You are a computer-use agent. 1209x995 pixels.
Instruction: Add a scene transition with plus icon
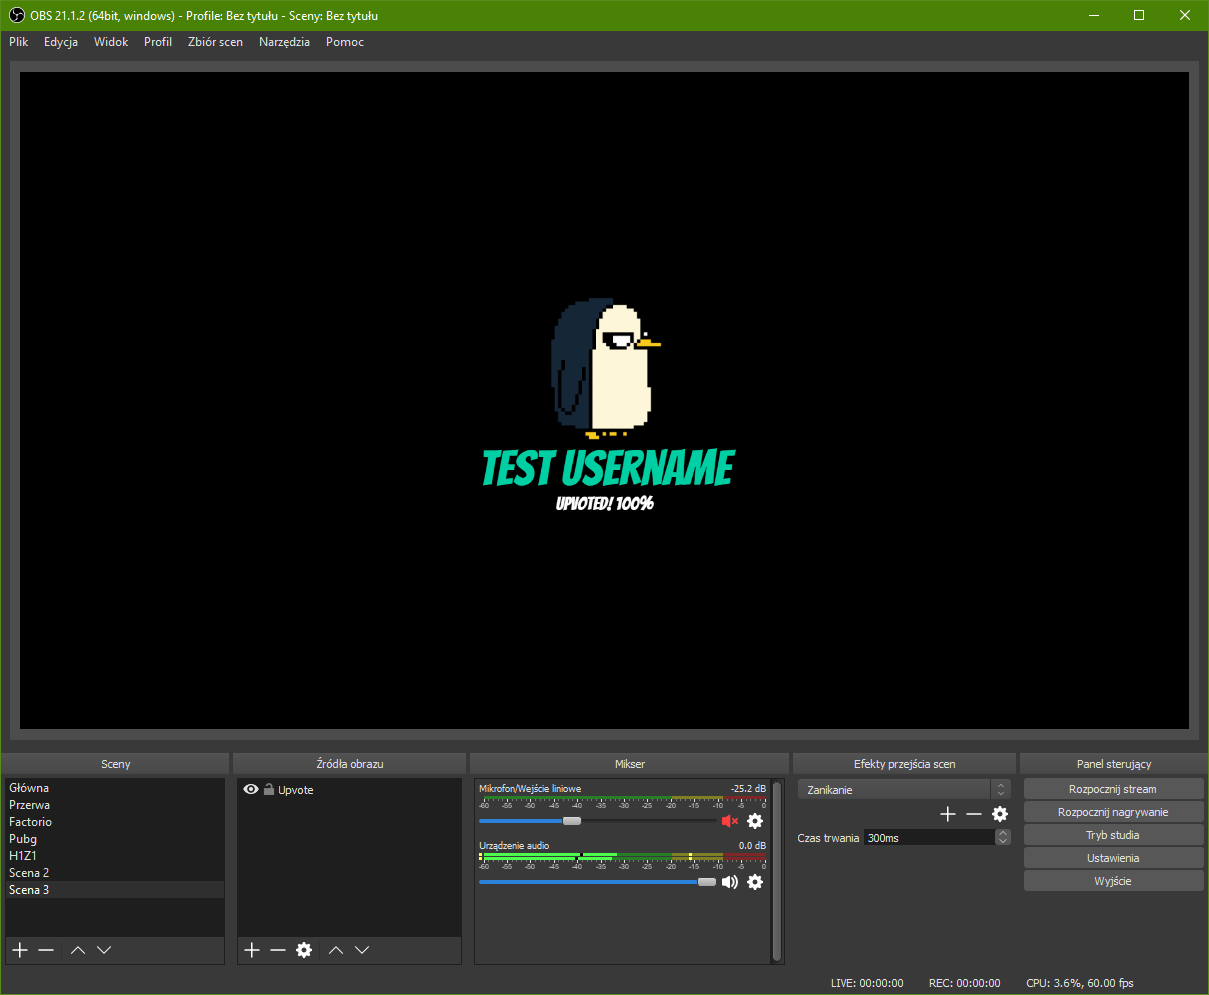[948, 814]
